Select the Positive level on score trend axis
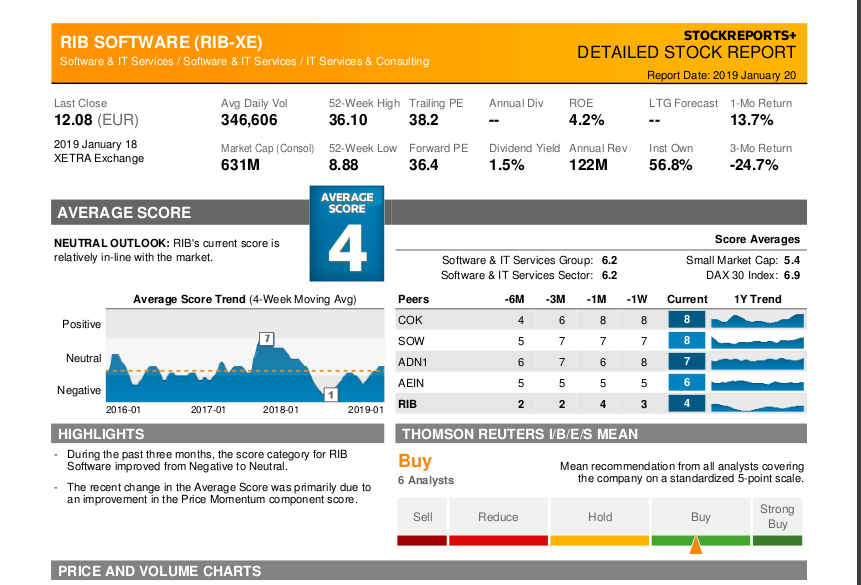861x585 pixels. (x=80, y=324)
